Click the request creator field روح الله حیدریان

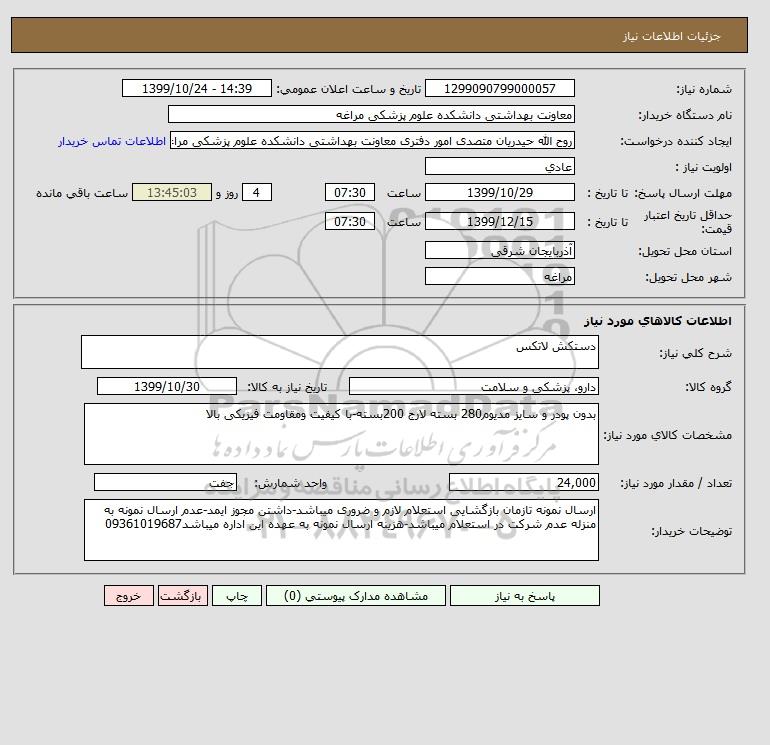[x=372, y=140]
